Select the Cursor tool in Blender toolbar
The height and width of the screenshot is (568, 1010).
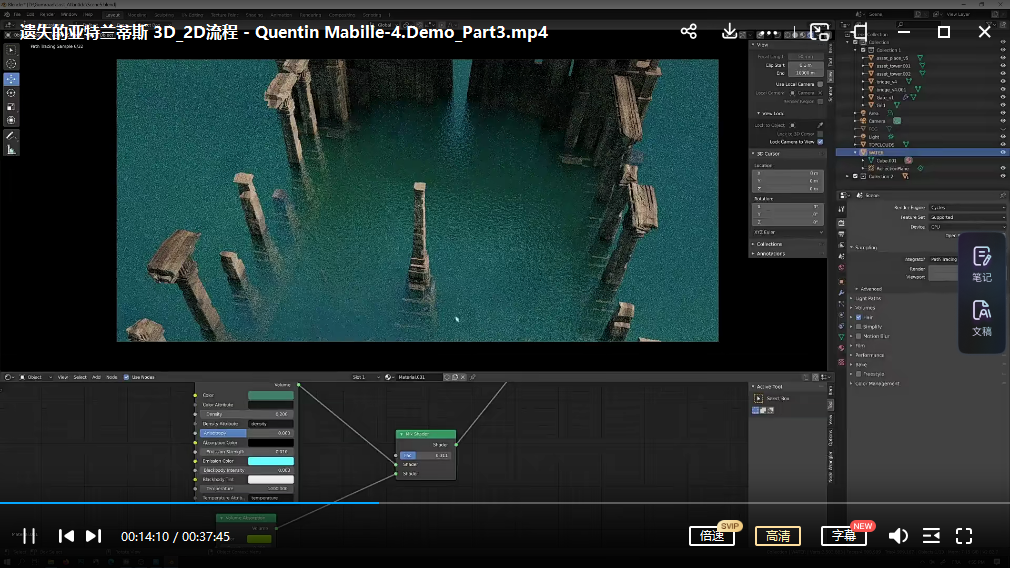pyautogui.click(x=11, y=64)
